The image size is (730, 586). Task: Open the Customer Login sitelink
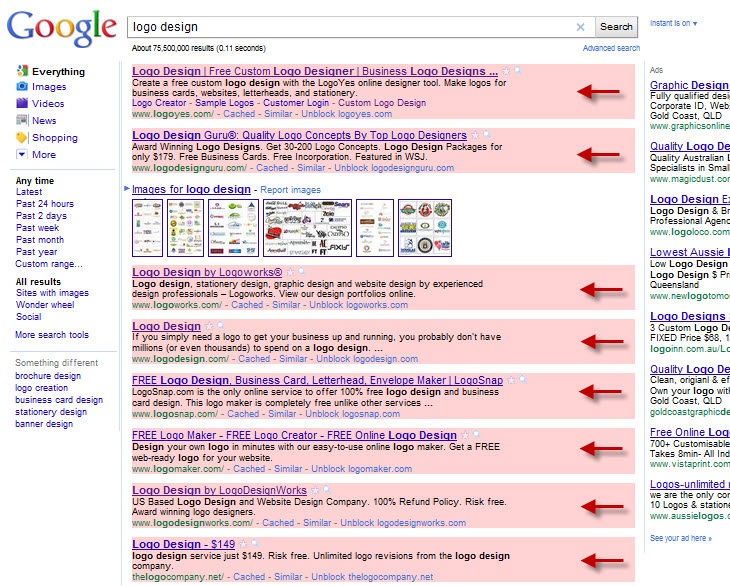point(296,103)
